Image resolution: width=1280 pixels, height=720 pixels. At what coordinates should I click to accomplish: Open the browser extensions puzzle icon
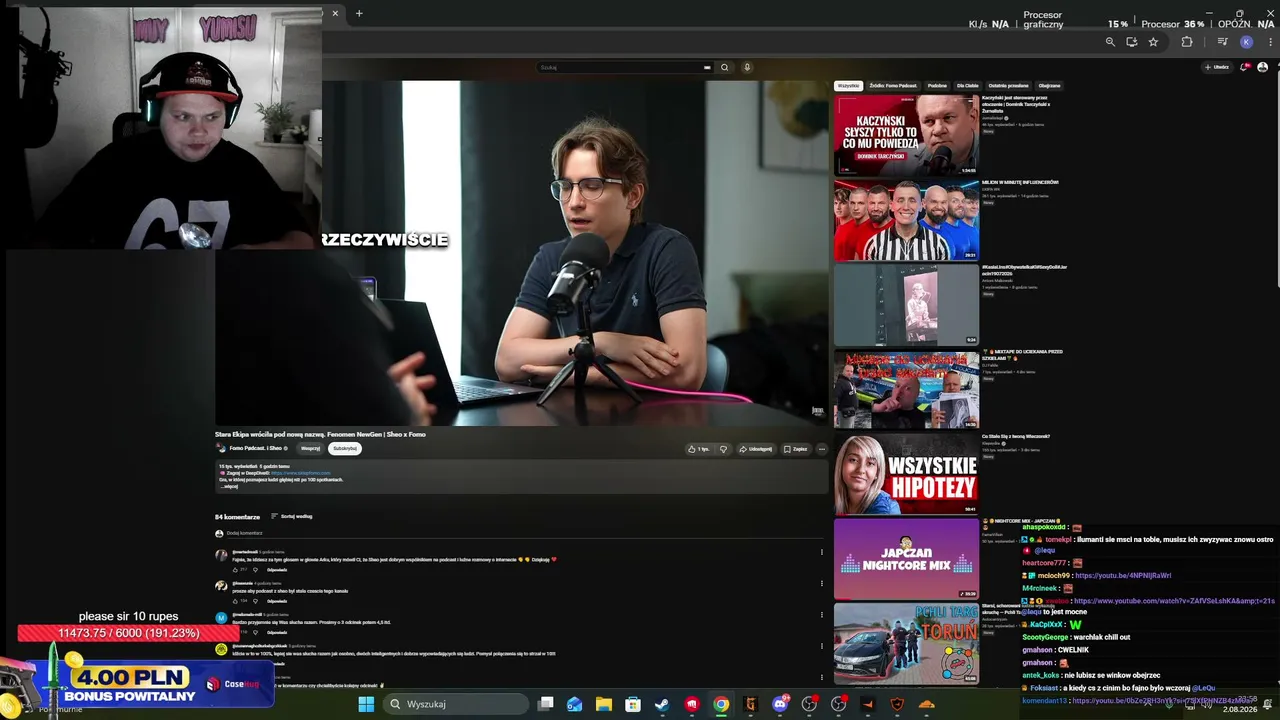pos(1187,42)
